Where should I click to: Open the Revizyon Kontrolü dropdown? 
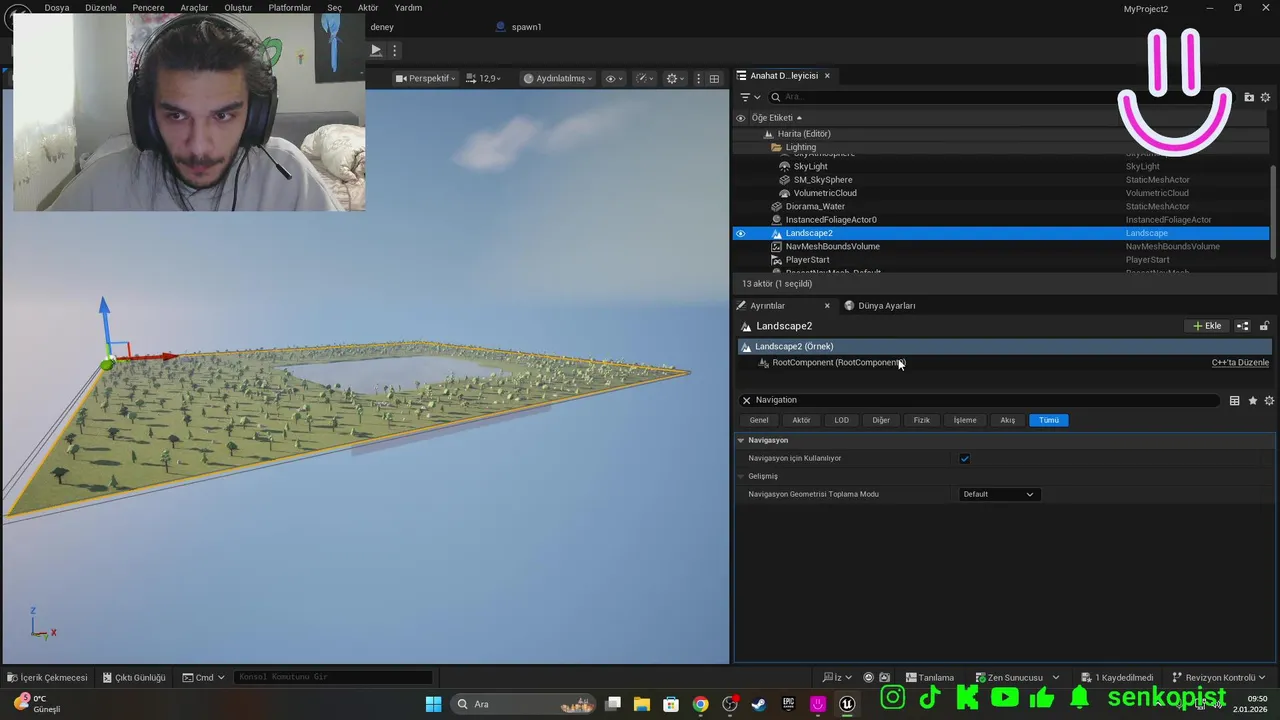coord(1219,677)
